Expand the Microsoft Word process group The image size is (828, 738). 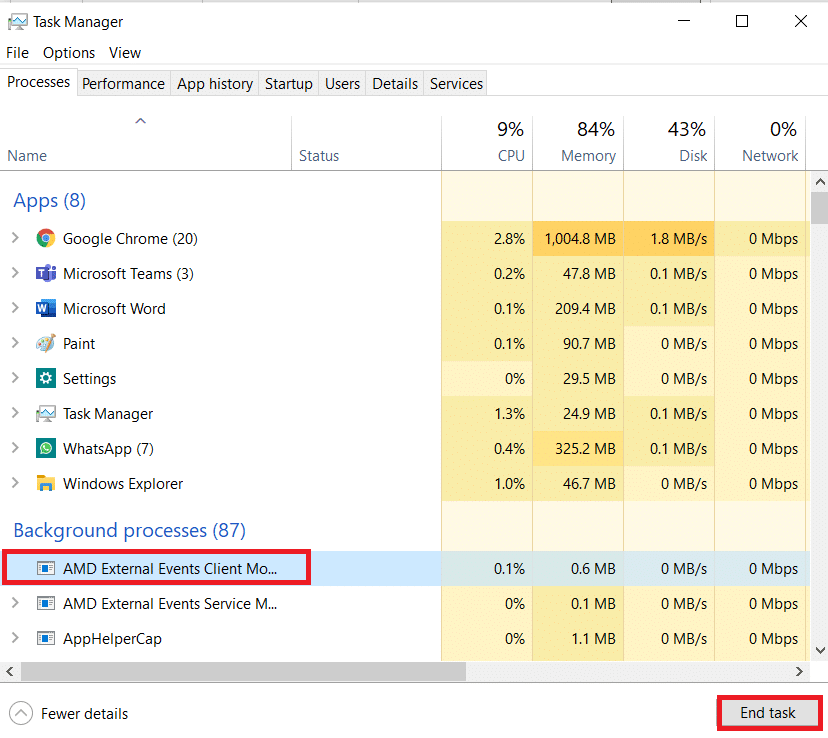pyautogui.click(x=15, y=308)
